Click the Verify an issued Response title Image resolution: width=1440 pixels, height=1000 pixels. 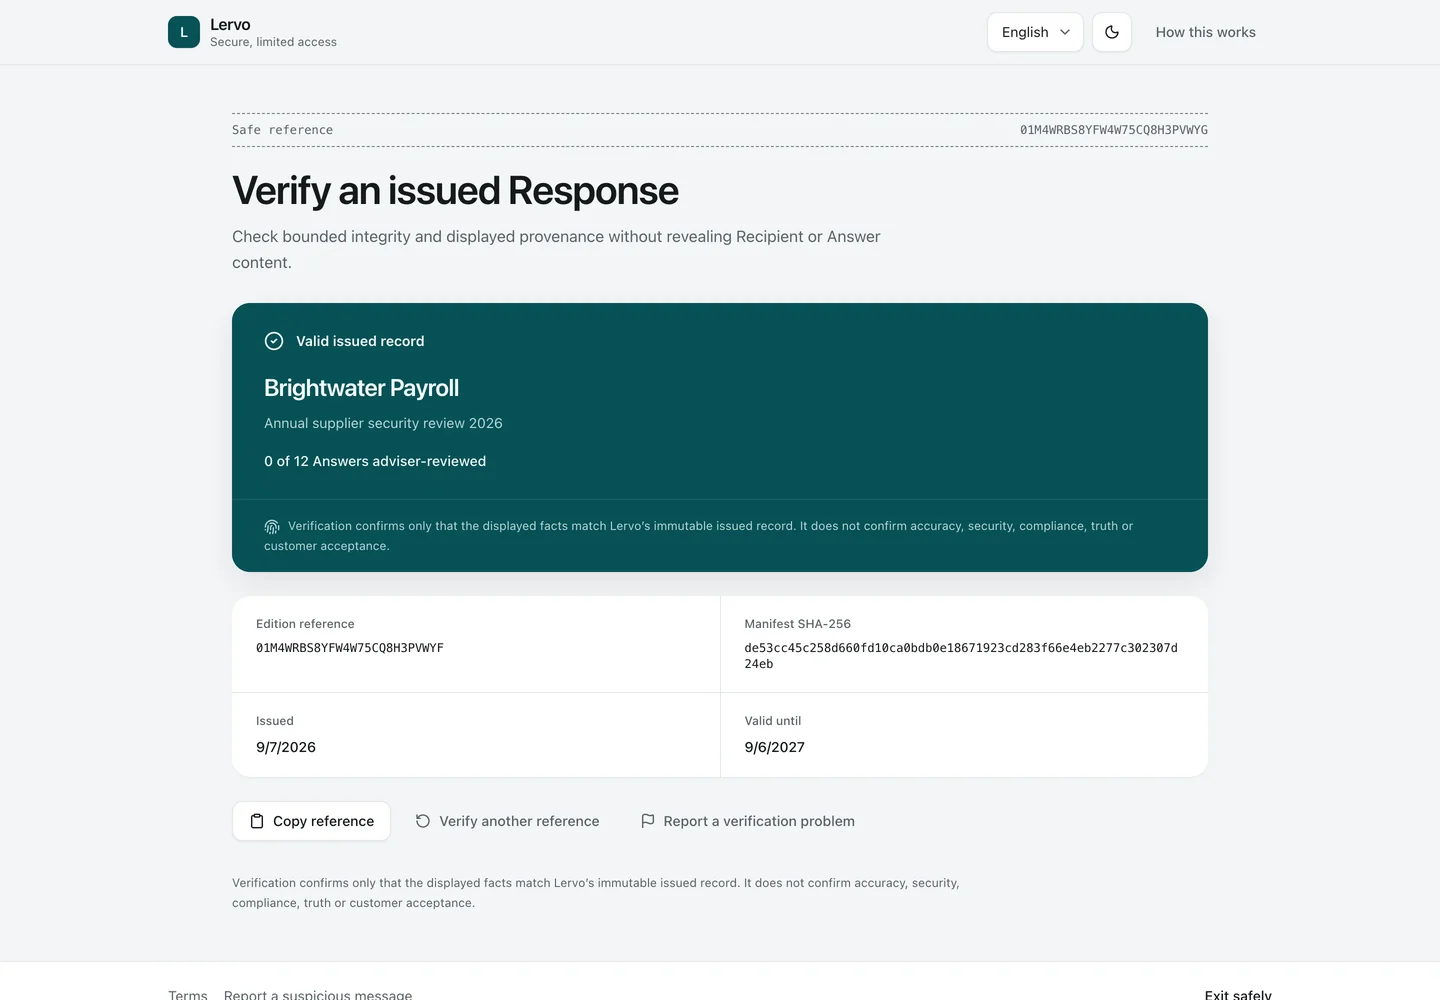tap(455, 191)
